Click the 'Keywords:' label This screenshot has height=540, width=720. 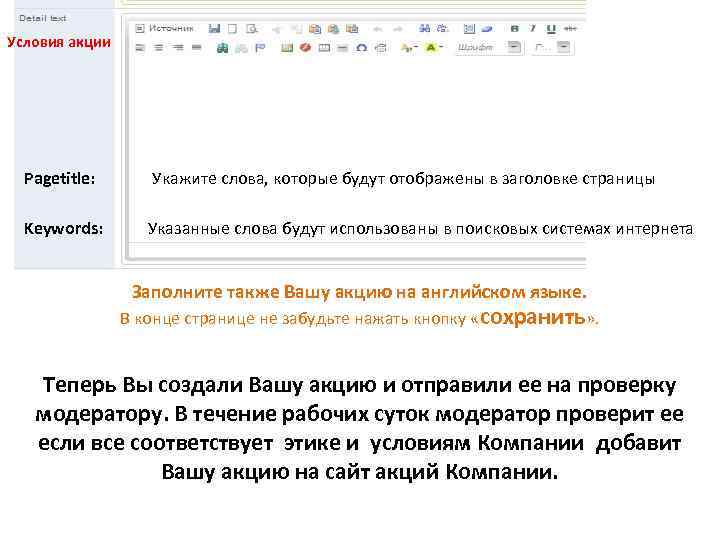point(63,228)
